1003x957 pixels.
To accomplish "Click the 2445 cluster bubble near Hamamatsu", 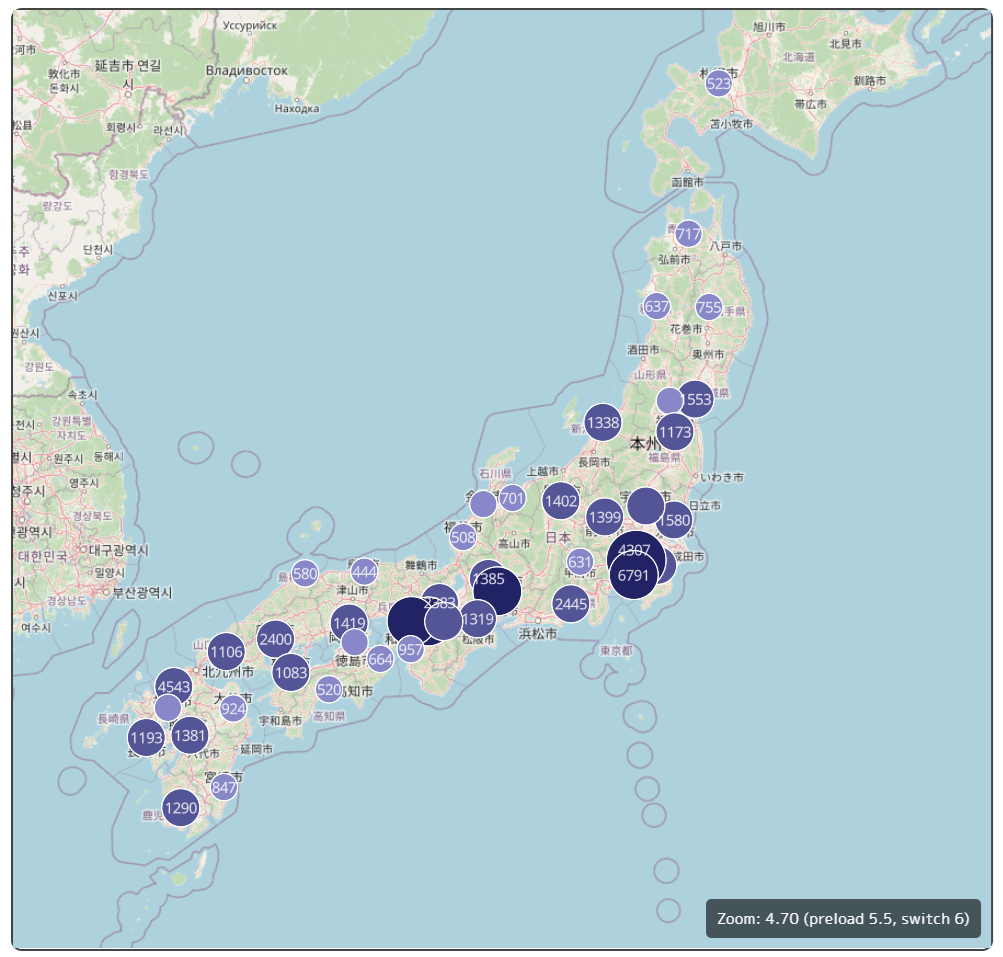I will pyautogui.click(x=571, y=604).
